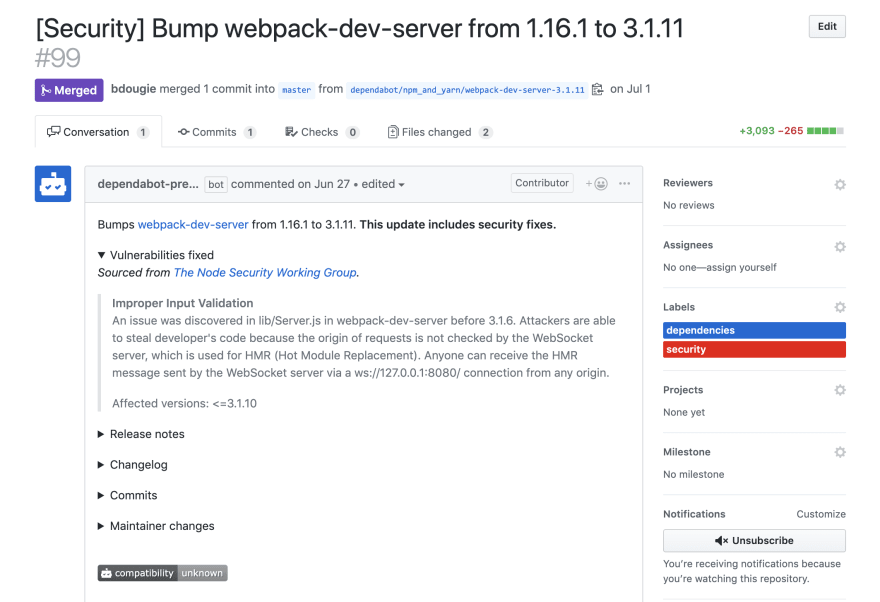Click the #99 pull request number
Image resolution: width=880 pixels, height=602 pixels.
(x=58, y=58)
